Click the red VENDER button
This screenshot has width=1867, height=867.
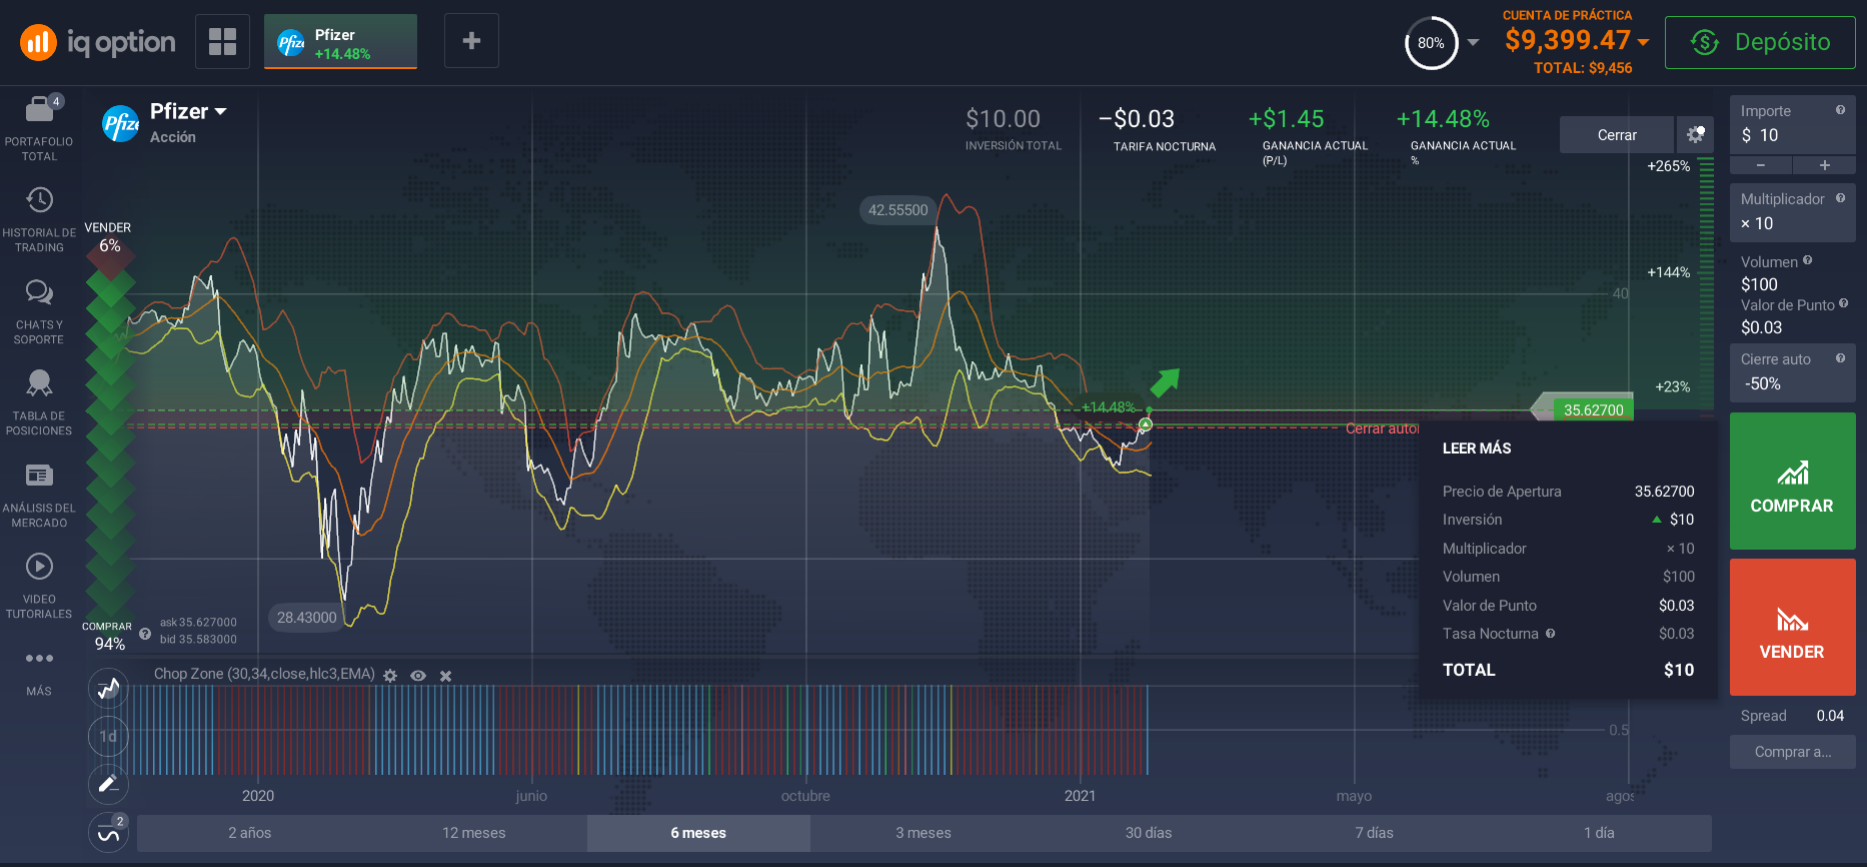tap(1792, 627)
